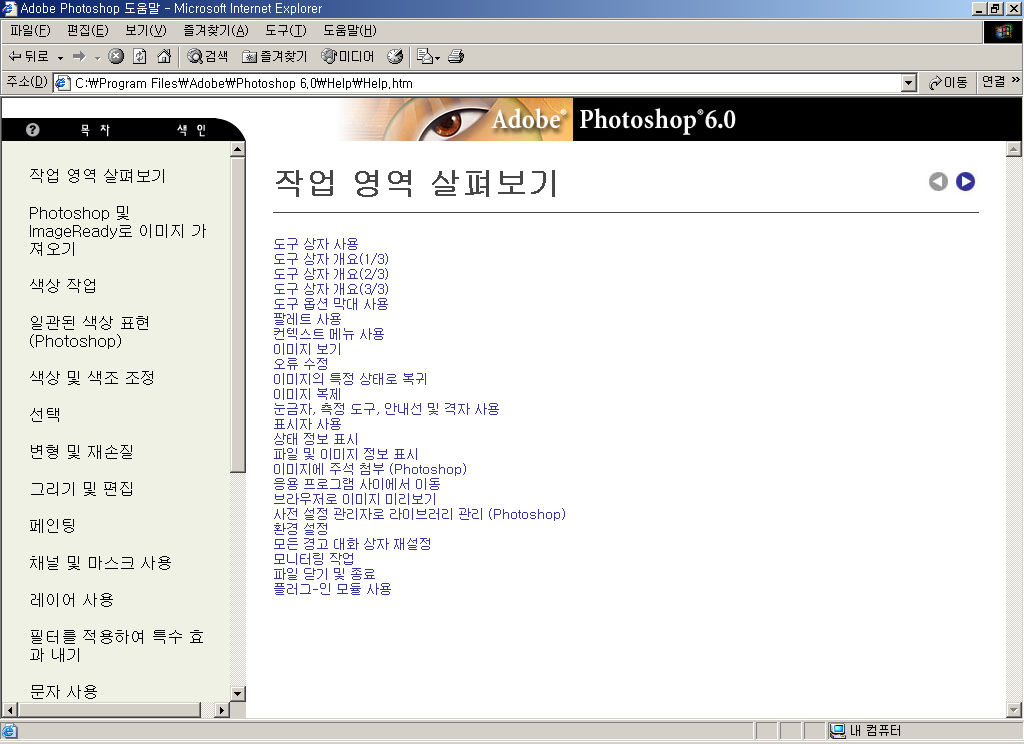Open the 편집(E) menu
The image size is (1024, 744).
pos(88,31)
